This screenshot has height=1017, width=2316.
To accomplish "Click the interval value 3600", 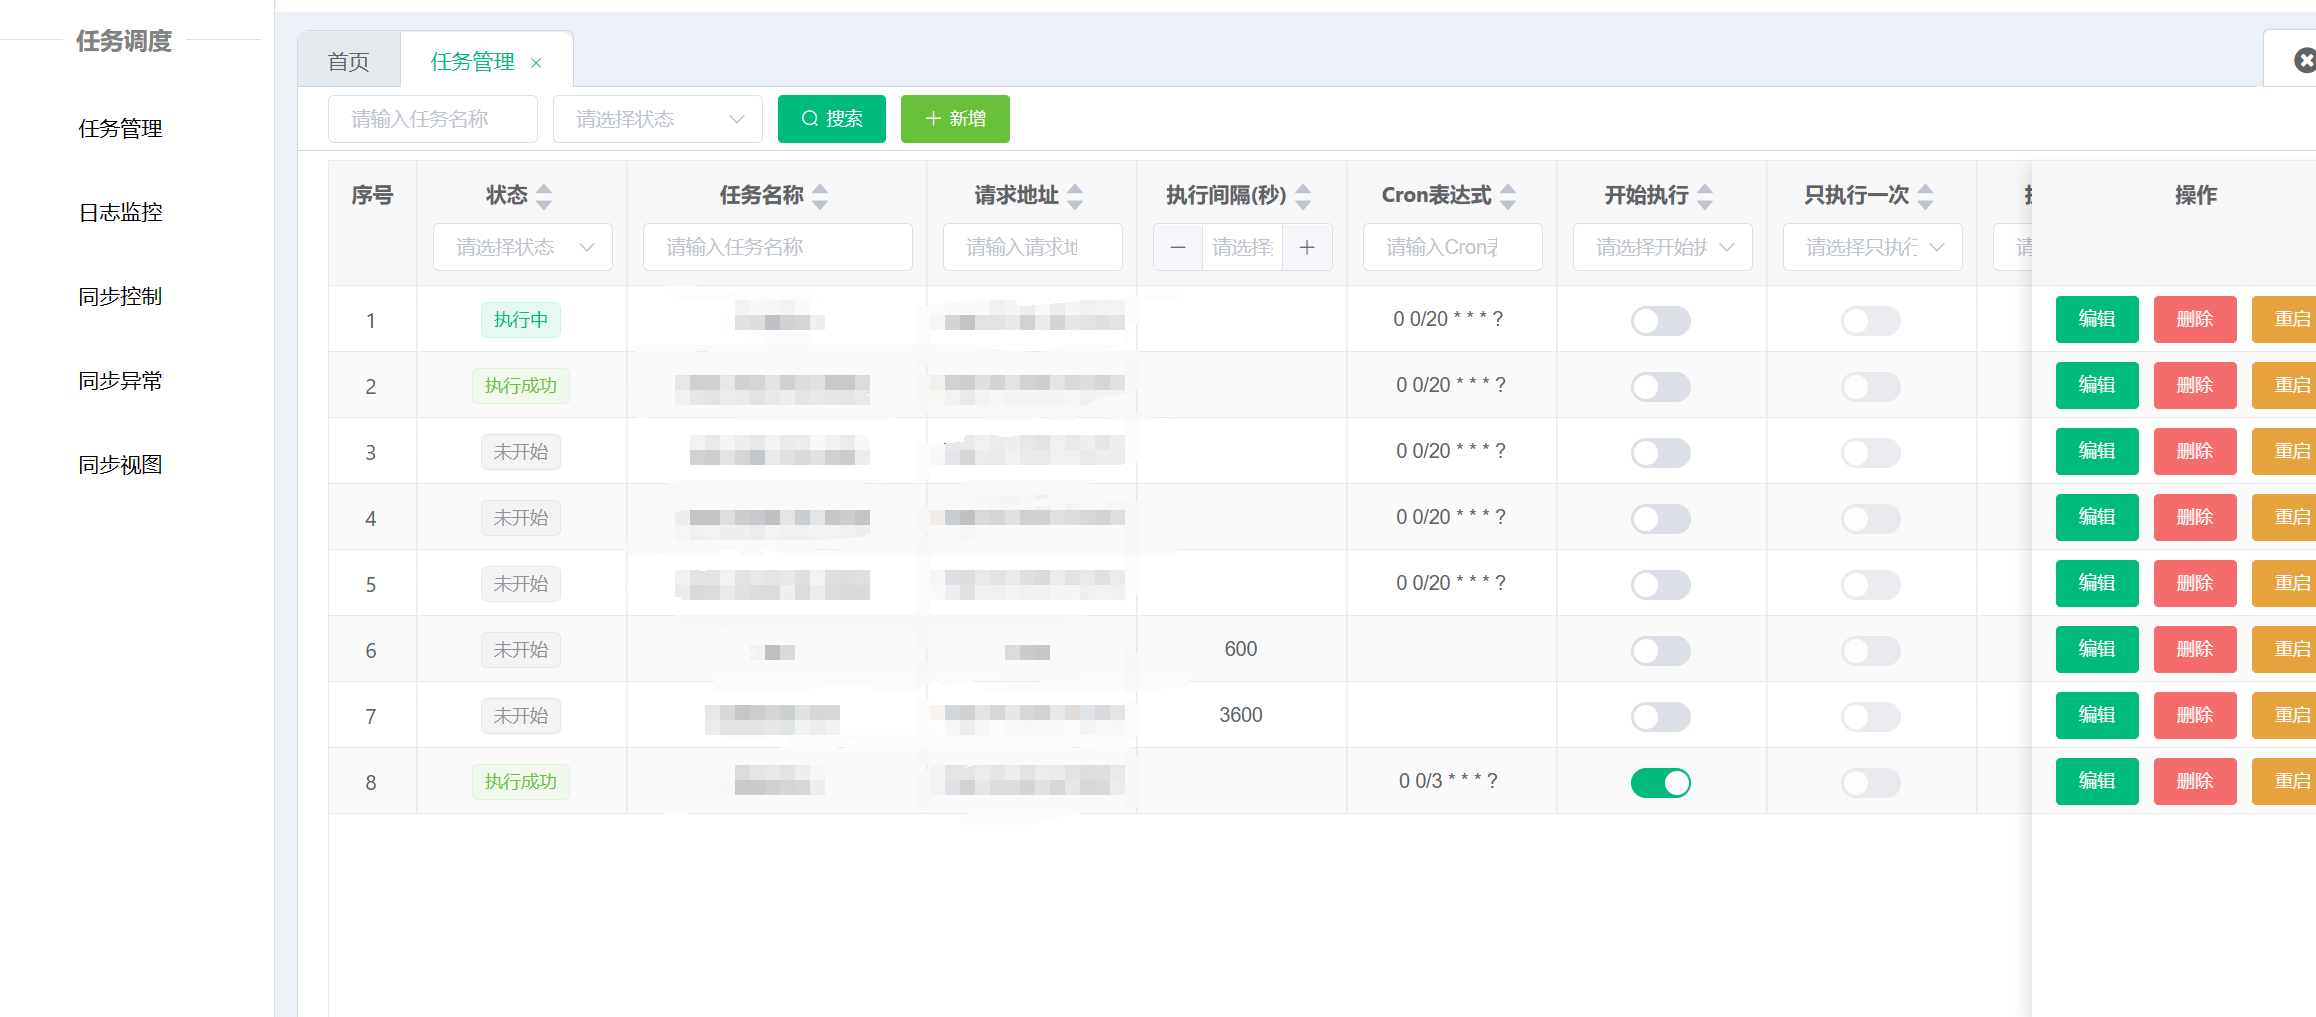I will (1241, 715).
